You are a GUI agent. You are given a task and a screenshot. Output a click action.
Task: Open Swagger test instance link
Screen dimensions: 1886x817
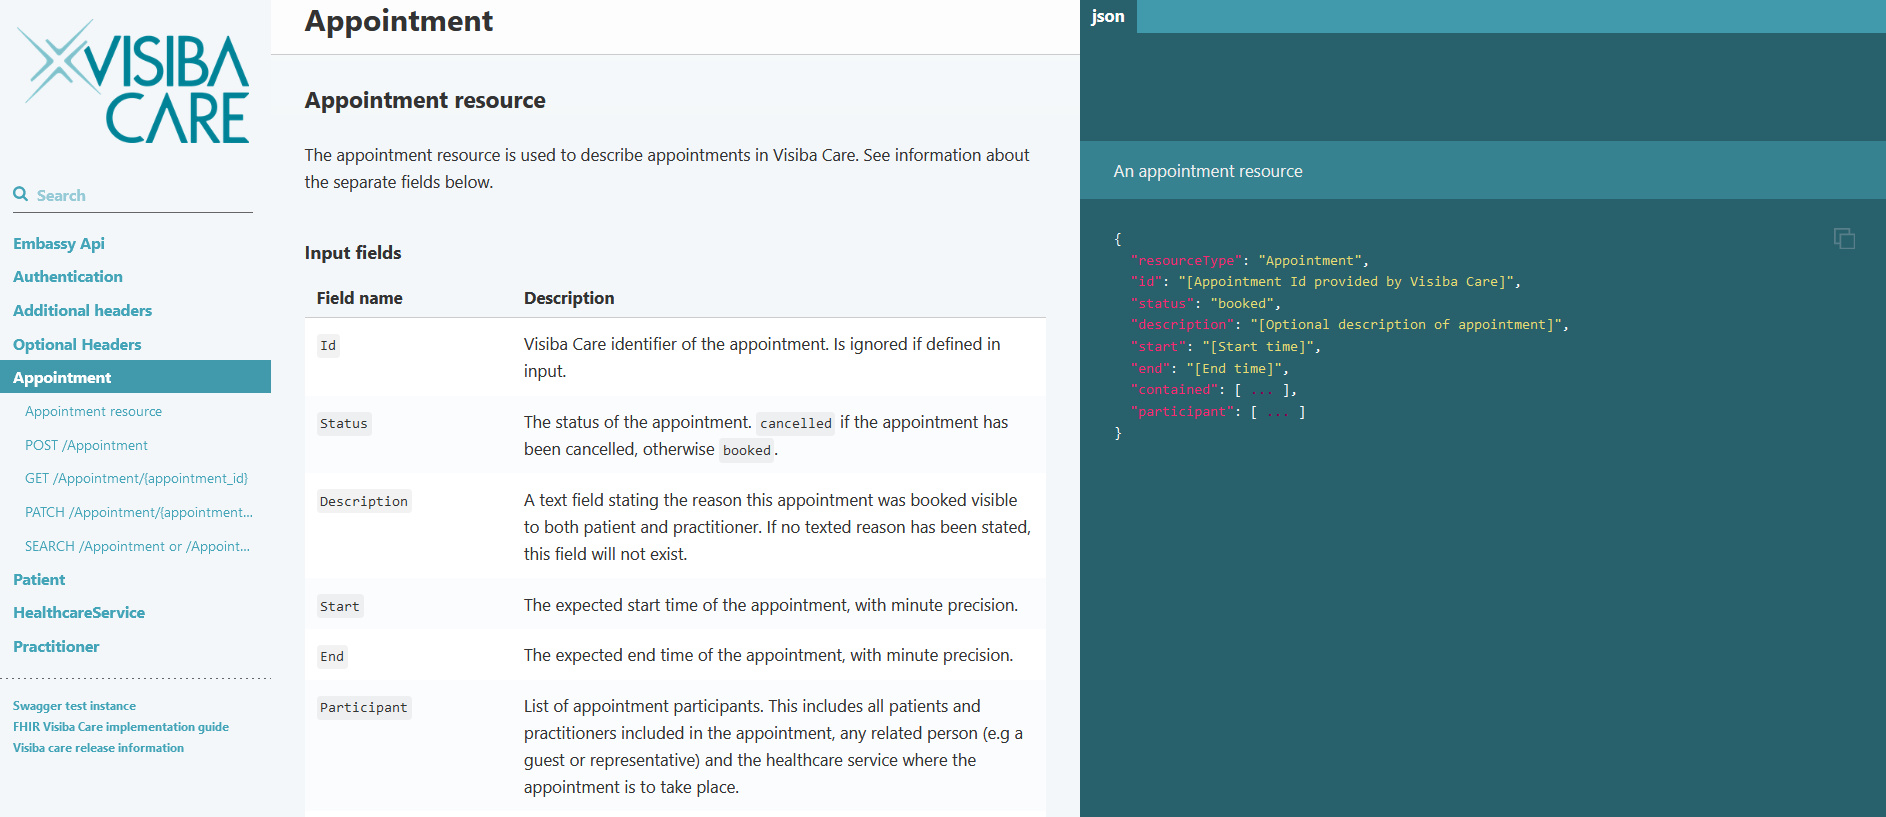point(74,706)
